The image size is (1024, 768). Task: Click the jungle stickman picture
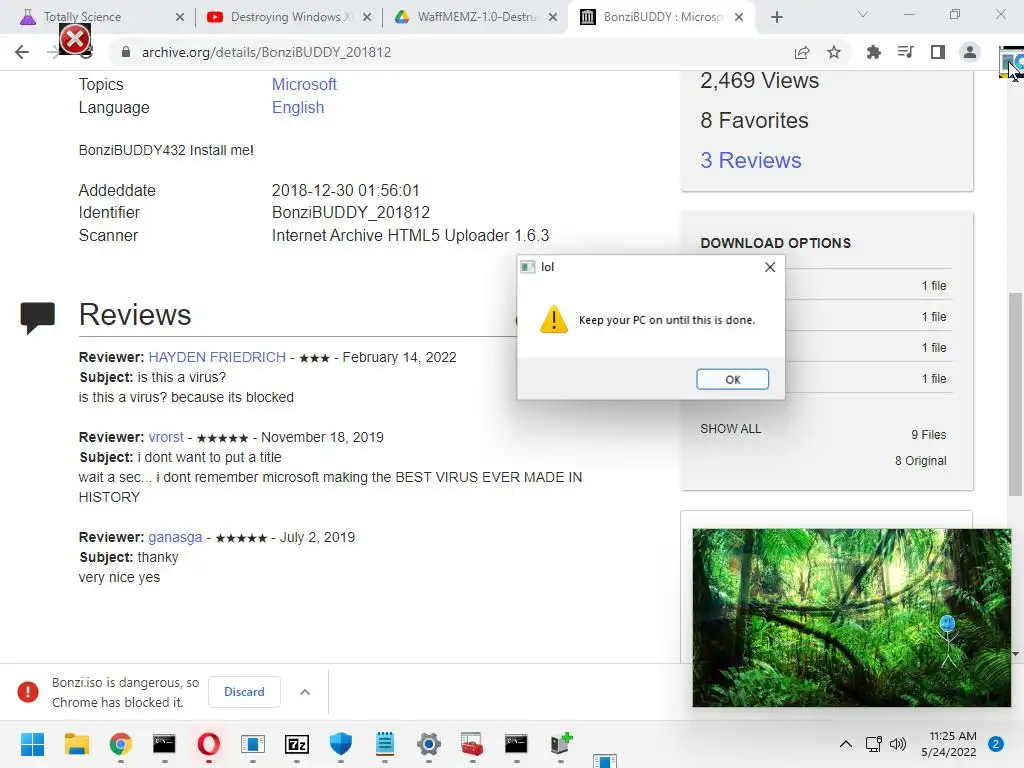click(x=852, y=618)
